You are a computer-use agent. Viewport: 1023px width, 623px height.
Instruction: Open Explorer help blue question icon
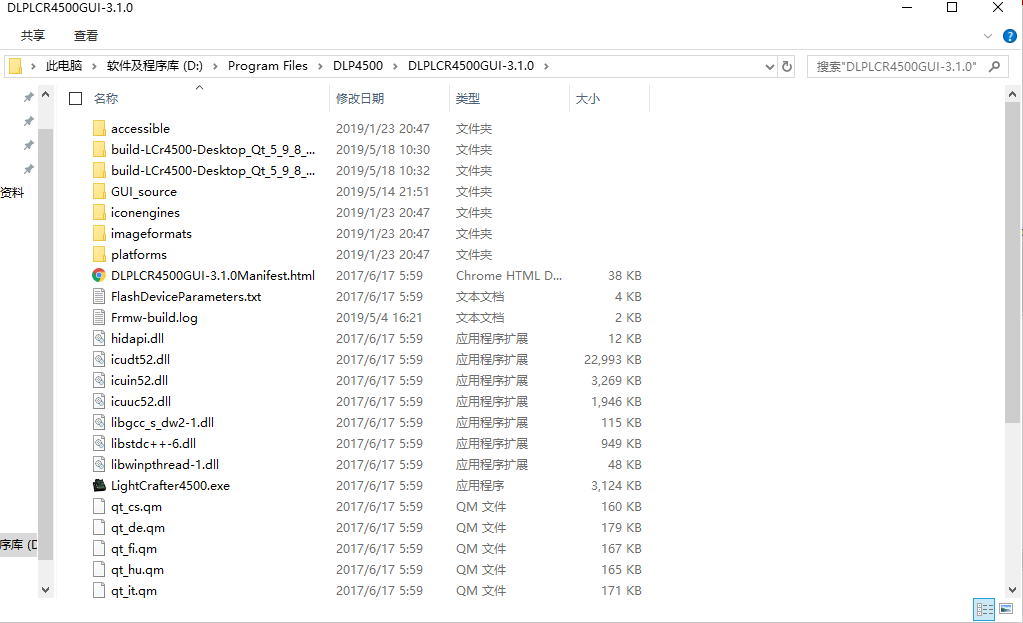(x=1009, y=36)
